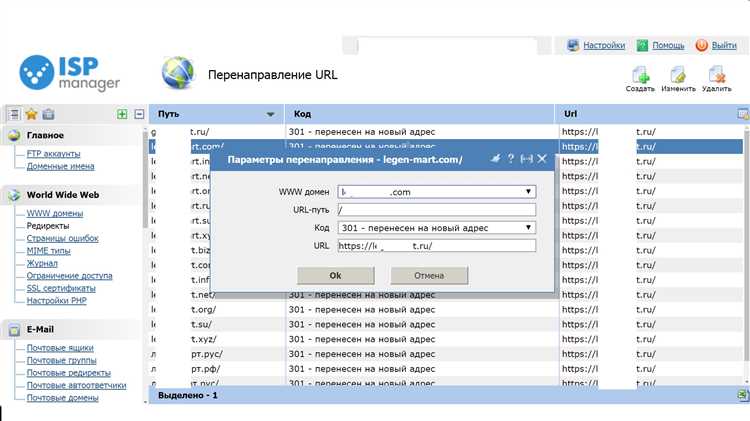This screenshot has height=421, width=750.
Task: Select the first table row ending t.ru/
Action: (446, 132)
